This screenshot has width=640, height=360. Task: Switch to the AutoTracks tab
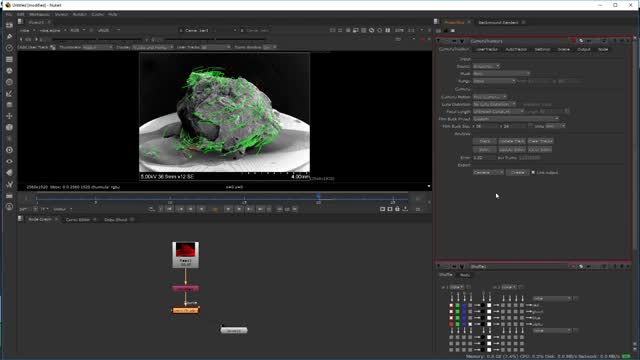516,49
